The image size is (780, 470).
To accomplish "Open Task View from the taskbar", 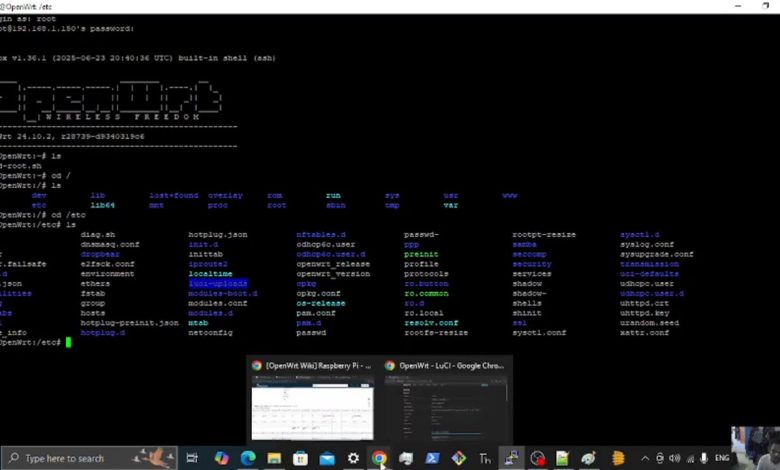I will (x=192, y=458).
